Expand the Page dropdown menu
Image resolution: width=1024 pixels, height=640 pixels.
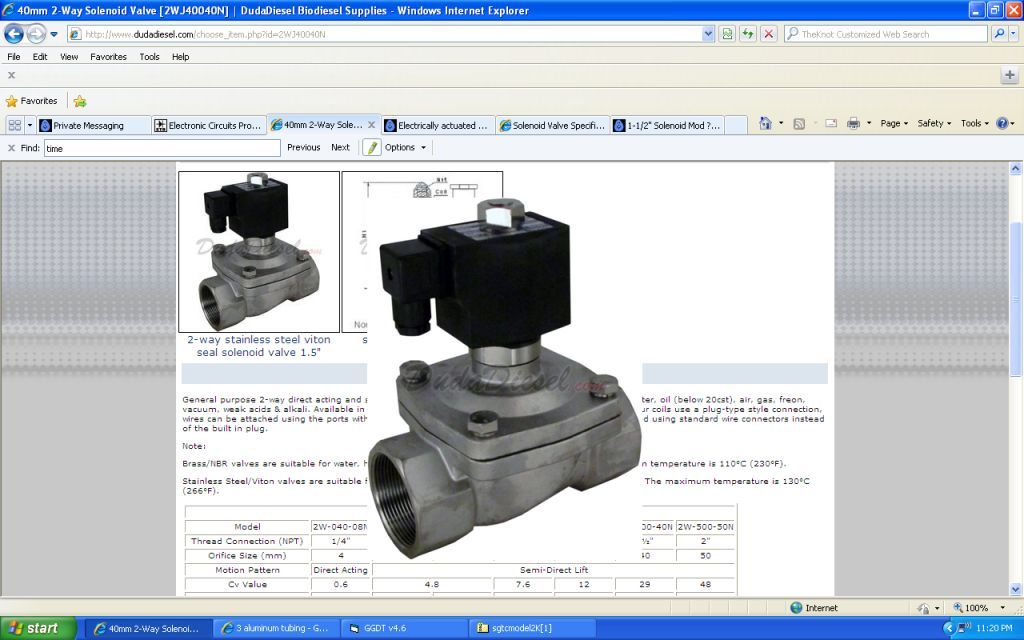tap(894, 123)
